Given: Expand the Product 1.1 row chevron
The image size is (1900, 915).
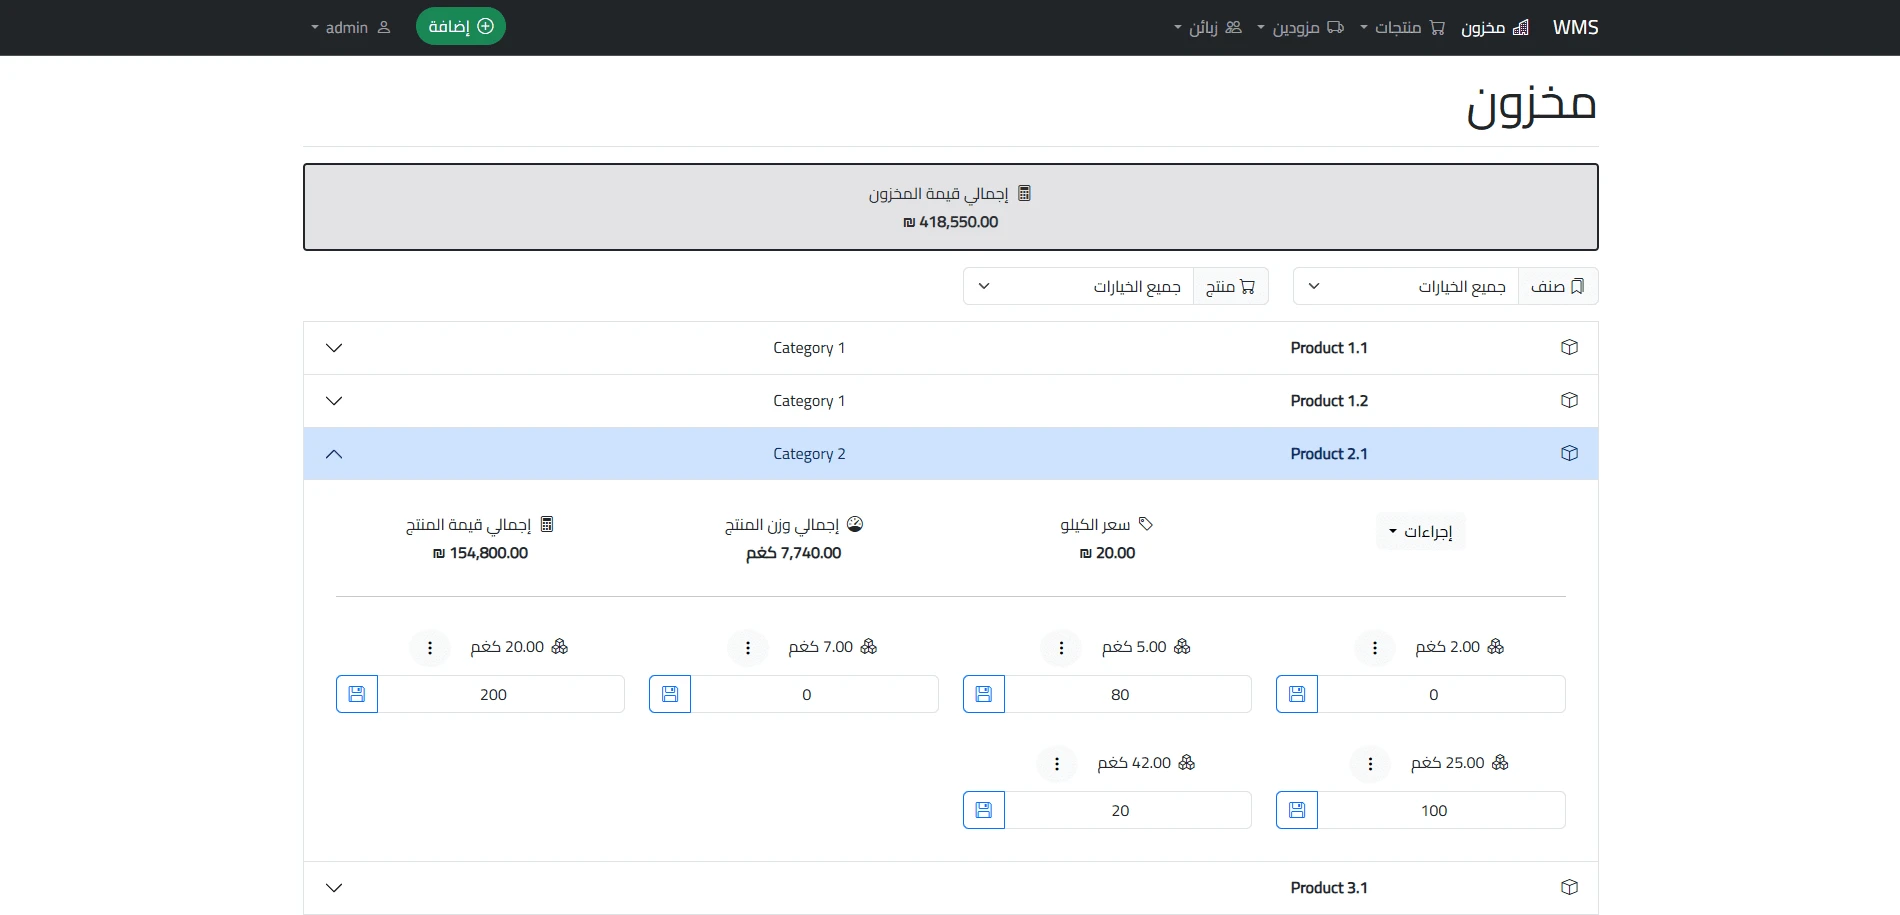Looking at the screenshot, I should click(334, 348).
